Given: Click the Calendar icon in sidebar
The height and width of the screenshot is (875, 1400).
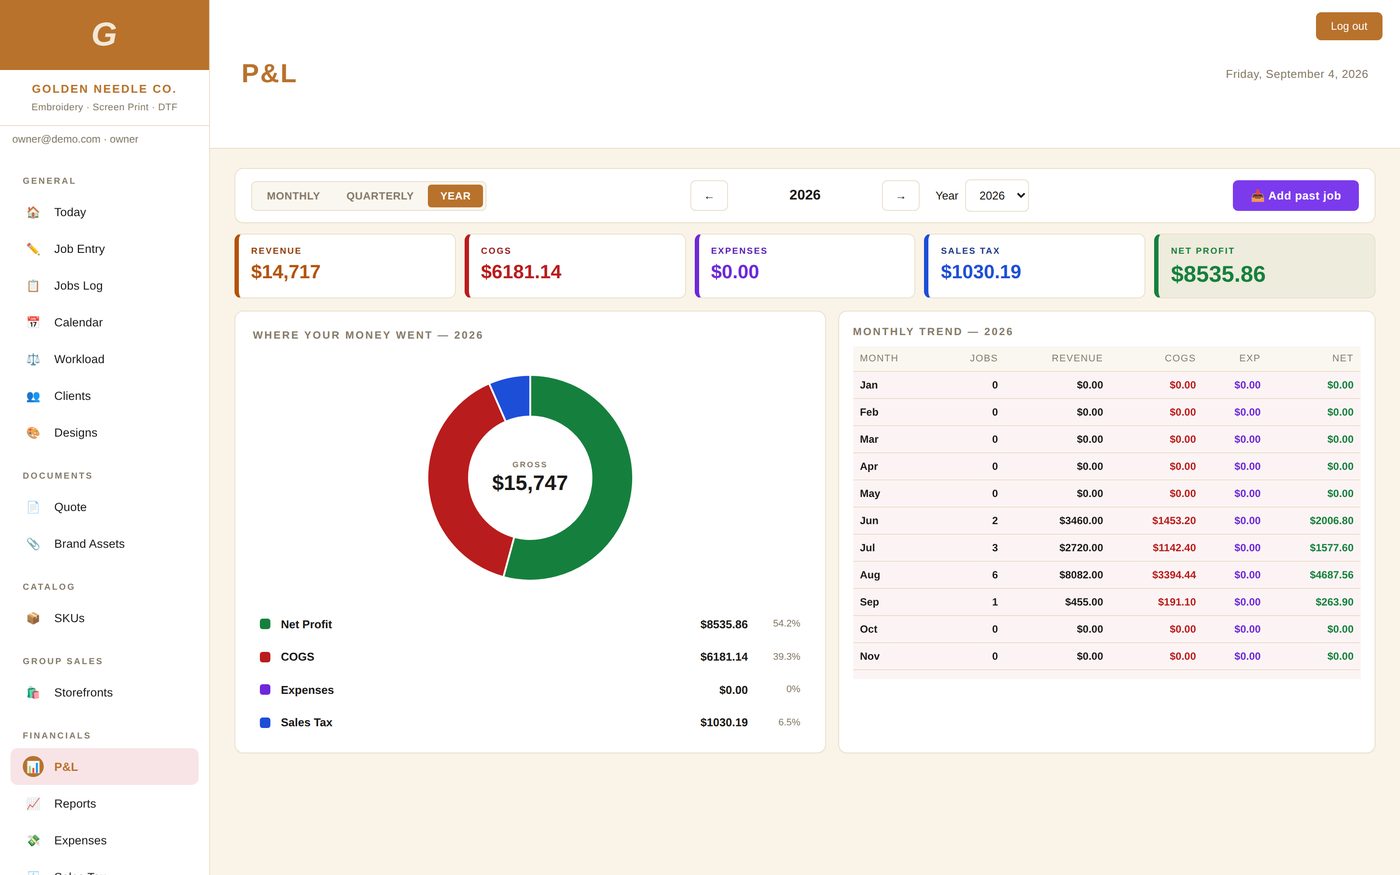Looking at the screenshot, I should click(33, 322).
